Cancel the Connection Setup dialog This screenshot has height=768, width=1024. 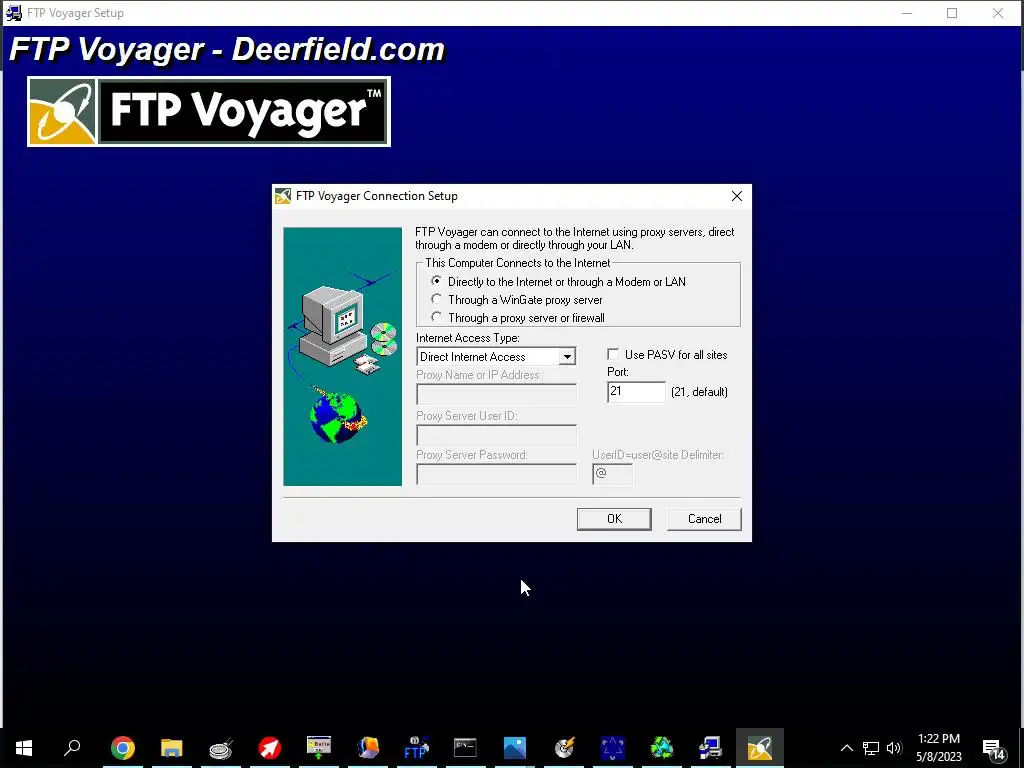704,519
